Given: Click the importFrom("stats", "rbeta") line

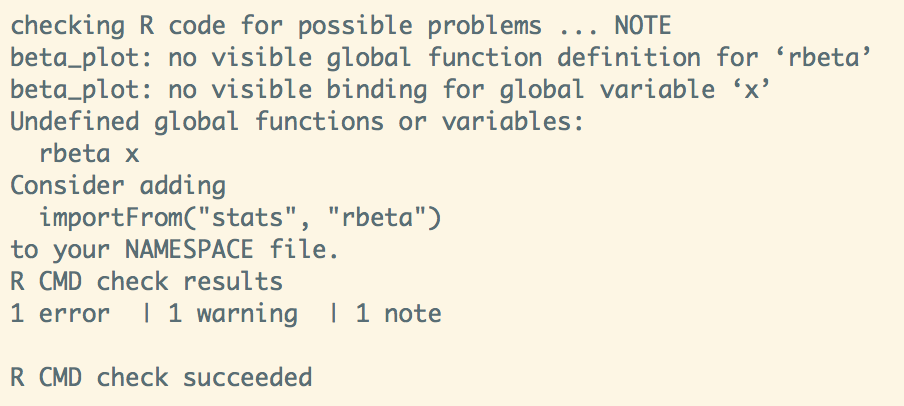Looking at the screenshot, I should pos(240,219).
